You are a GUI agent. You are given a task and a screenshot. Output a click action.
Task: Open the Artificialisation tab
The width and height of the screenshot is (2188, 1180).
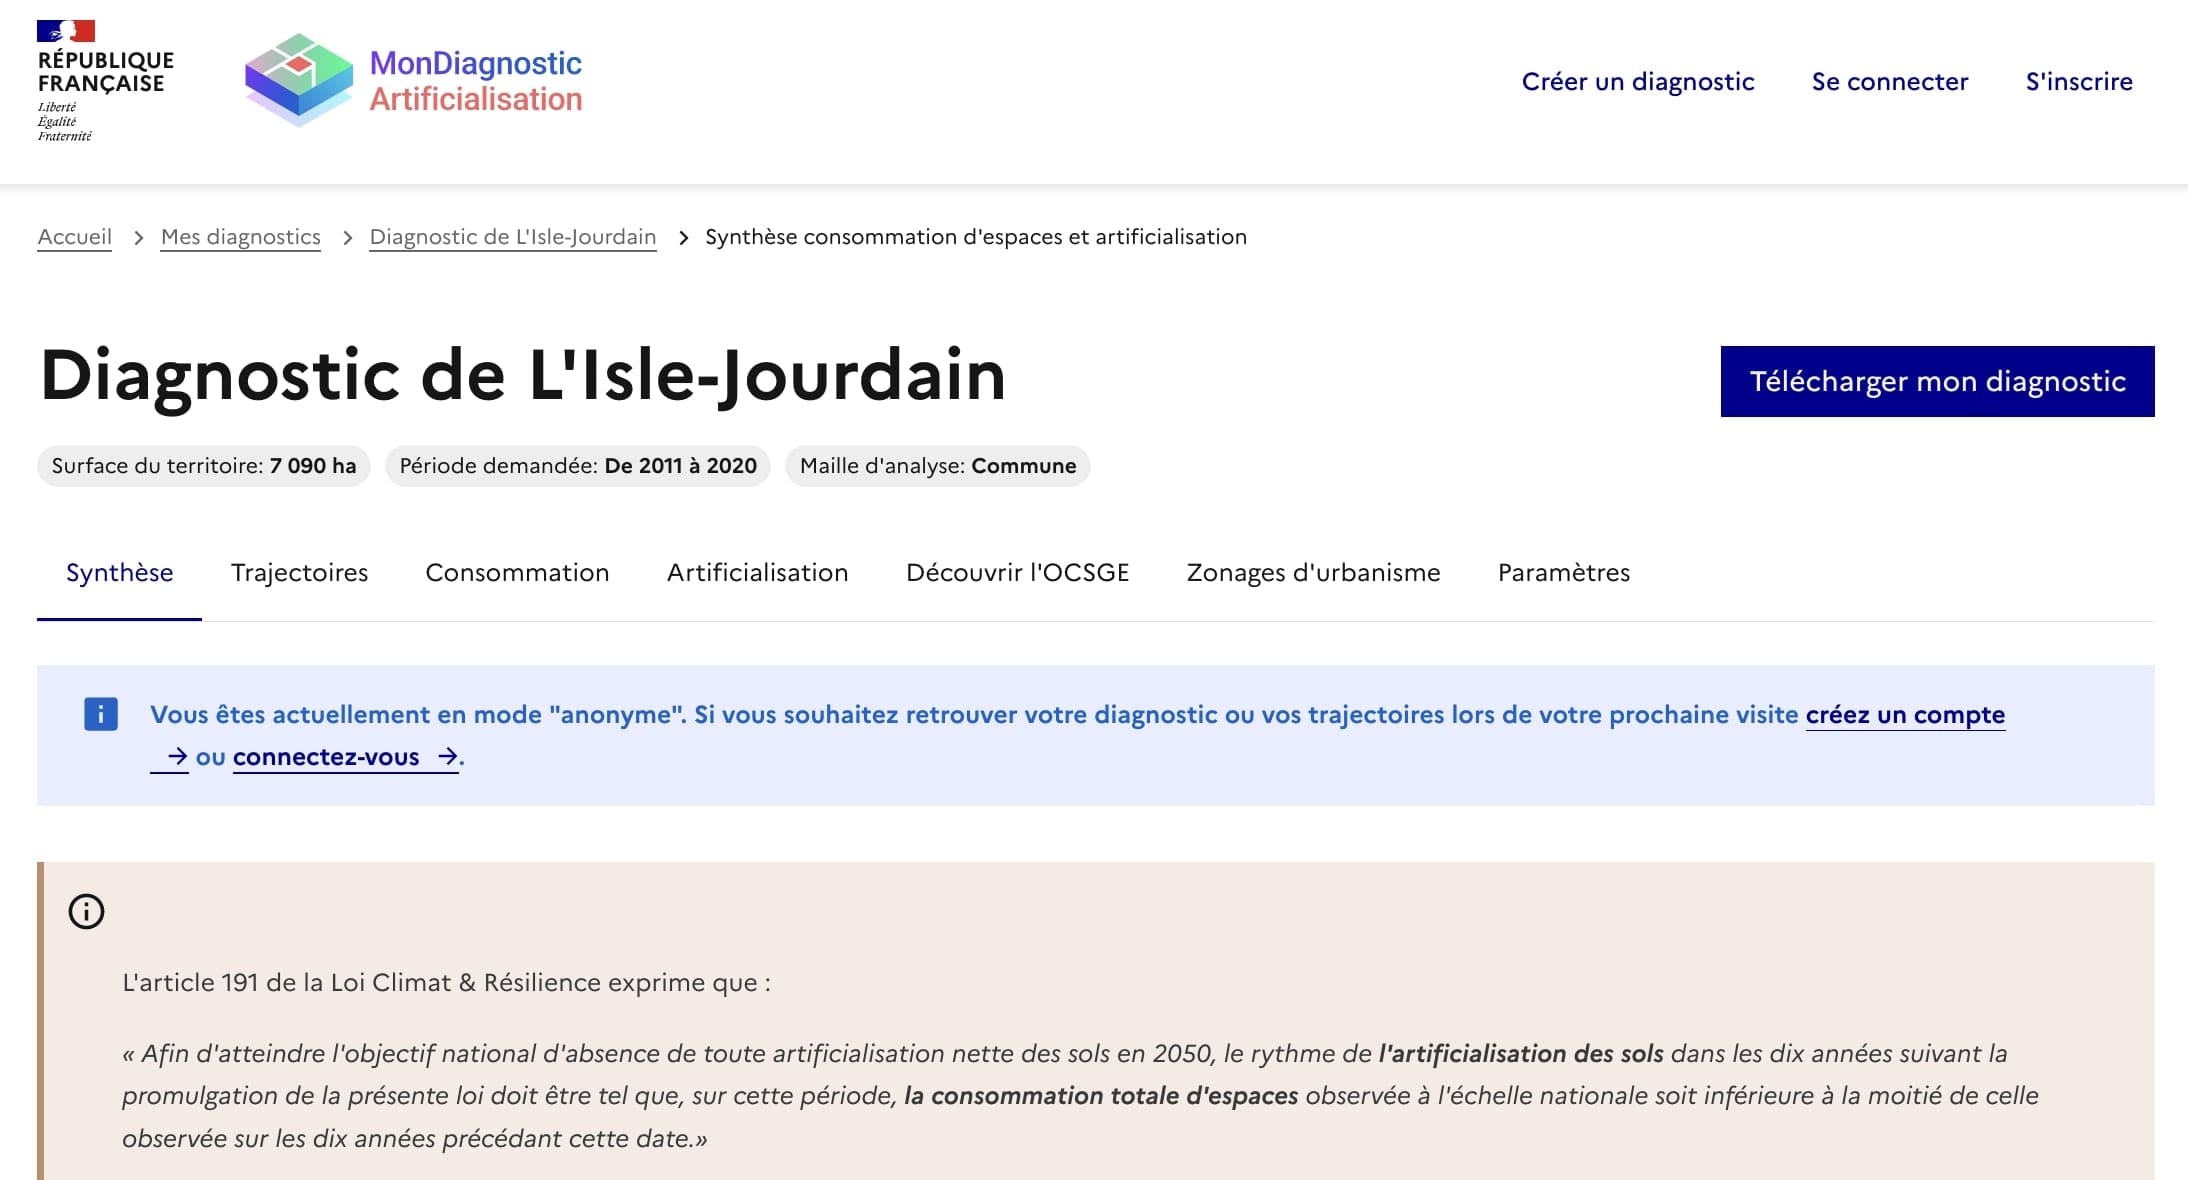tap(757, 573)
